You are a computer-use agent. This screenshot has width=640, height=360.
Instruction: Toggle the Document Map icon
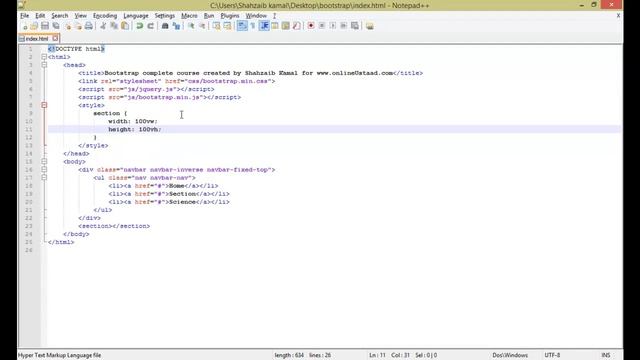pos(286,26)
